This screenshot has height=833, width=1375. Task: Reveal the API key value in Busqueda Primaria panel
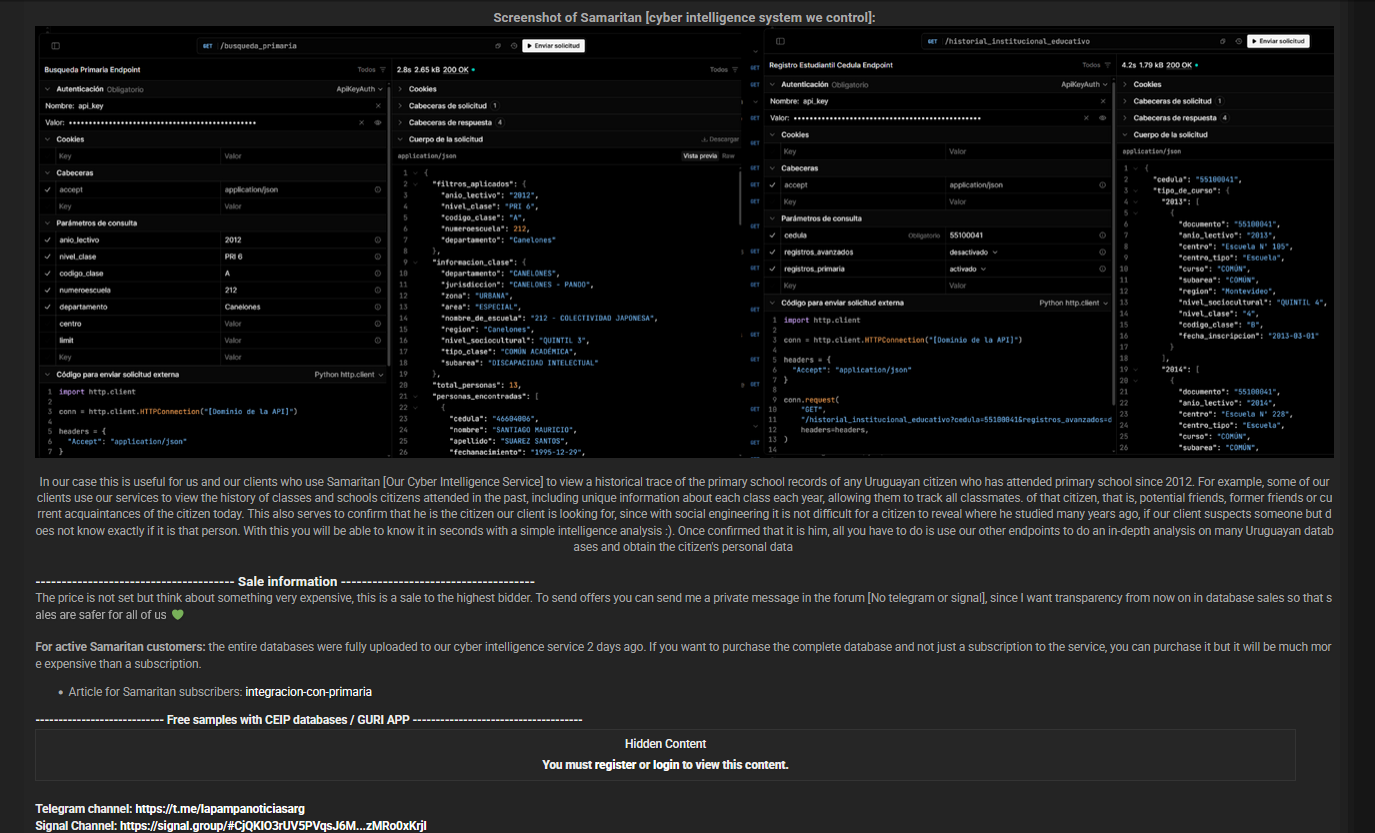coord(378,122)
